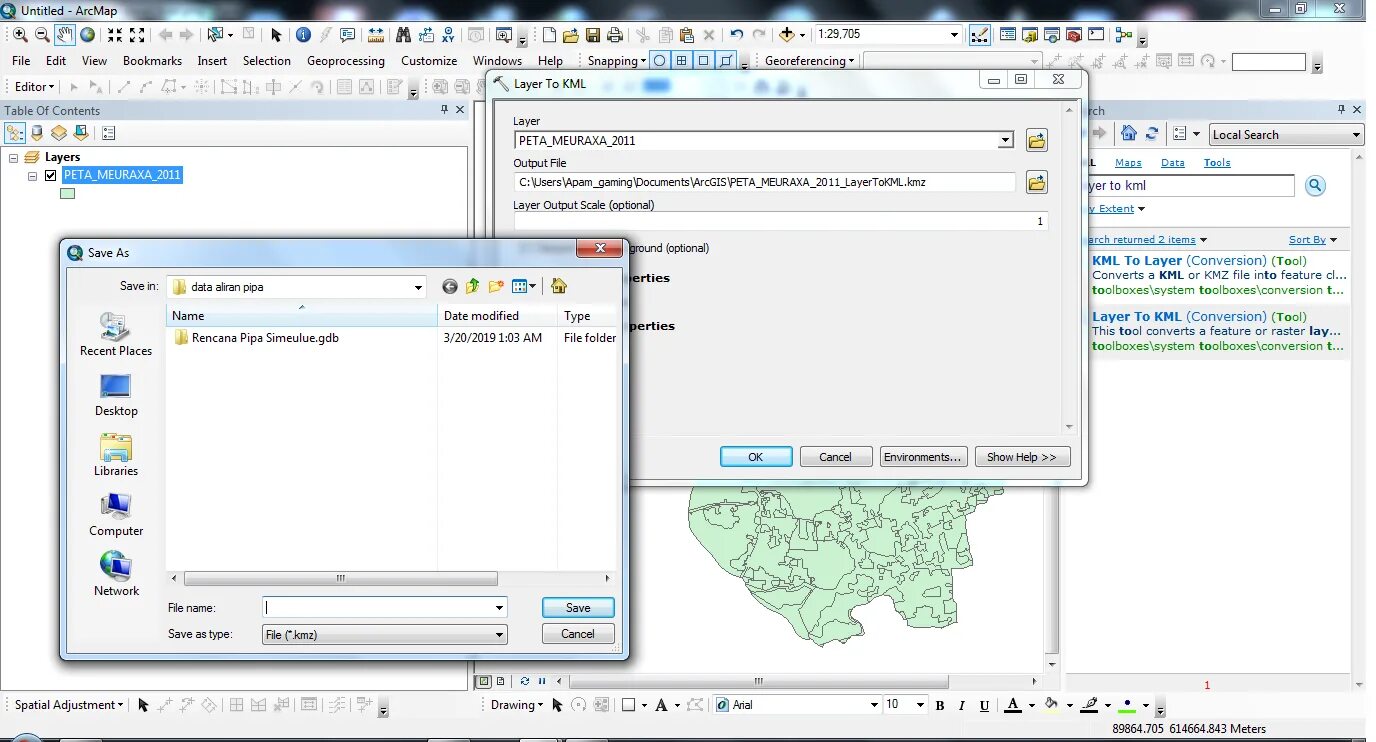Screen dimensions: 1376x742
Task: Click the Undo arrow
Action: 737,35
